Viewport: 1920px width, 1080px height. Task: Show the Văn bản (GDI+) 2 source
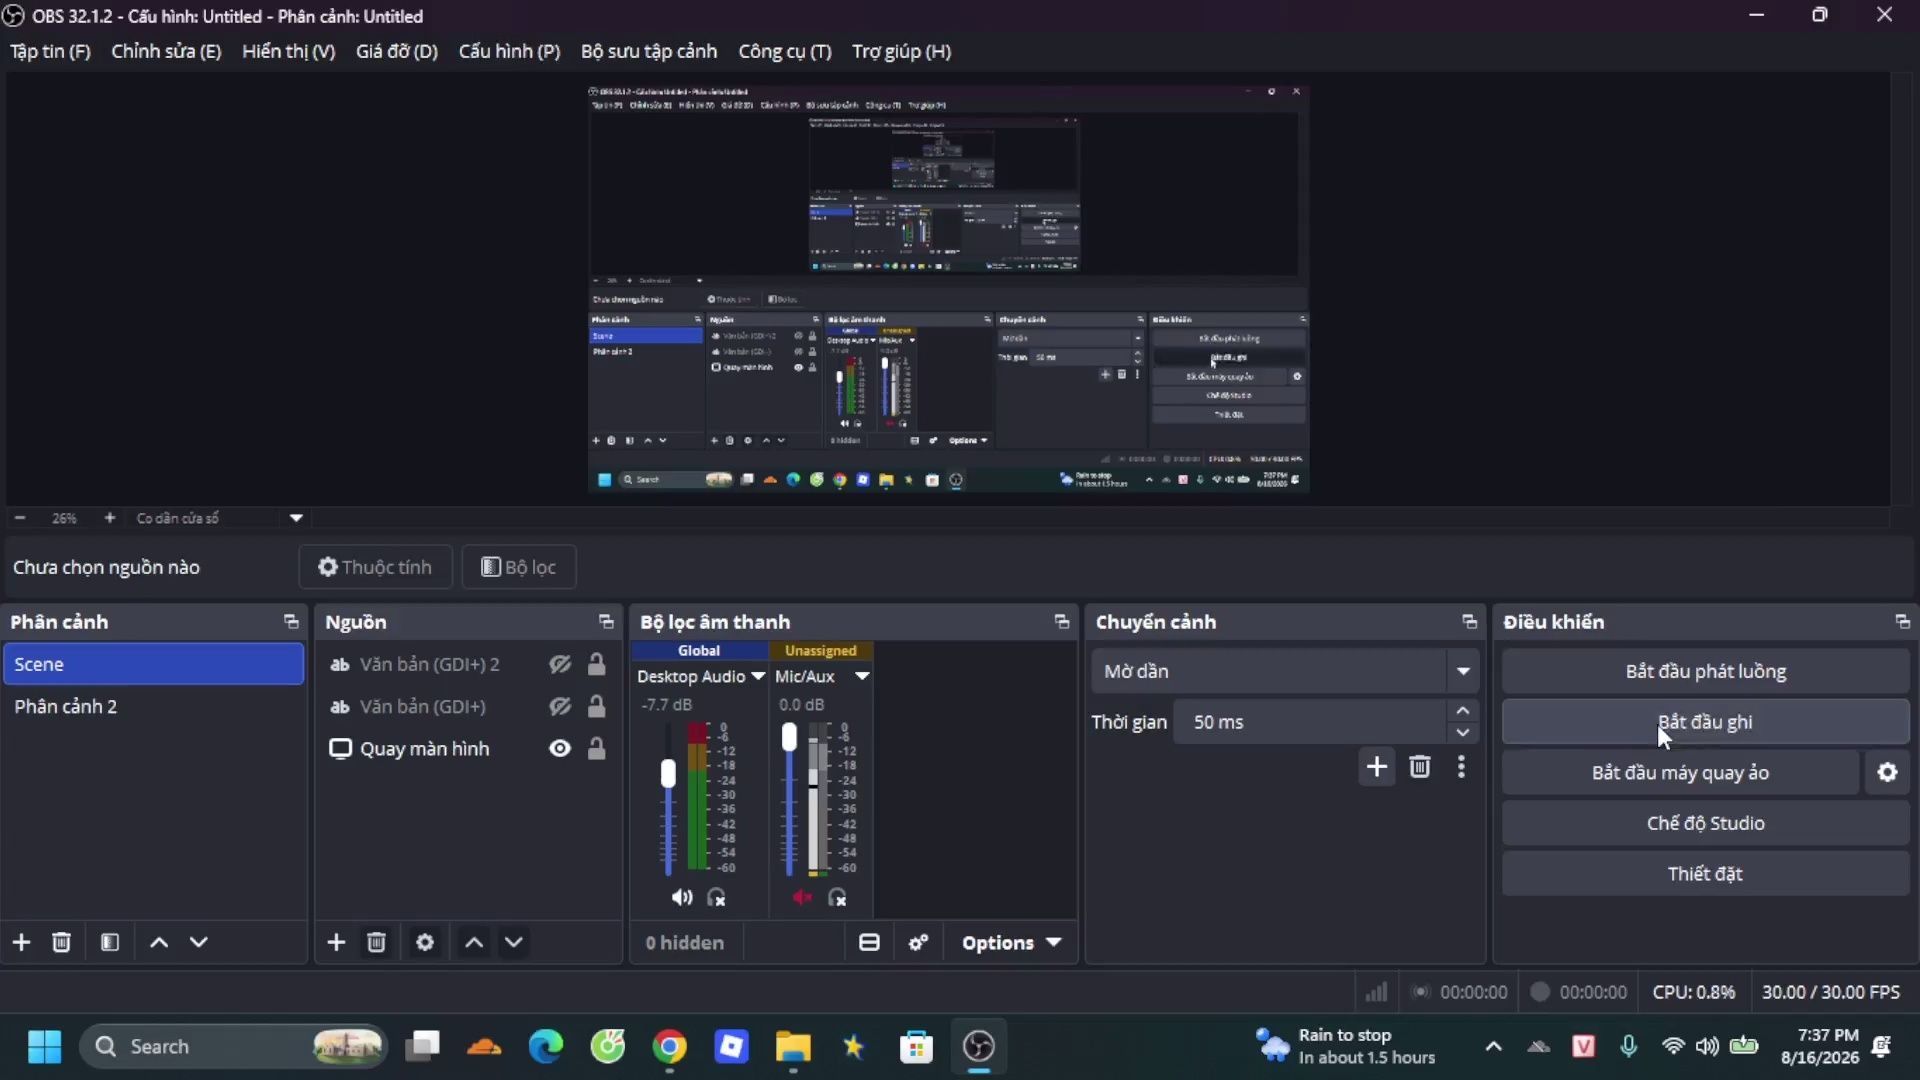pos(560,664)
